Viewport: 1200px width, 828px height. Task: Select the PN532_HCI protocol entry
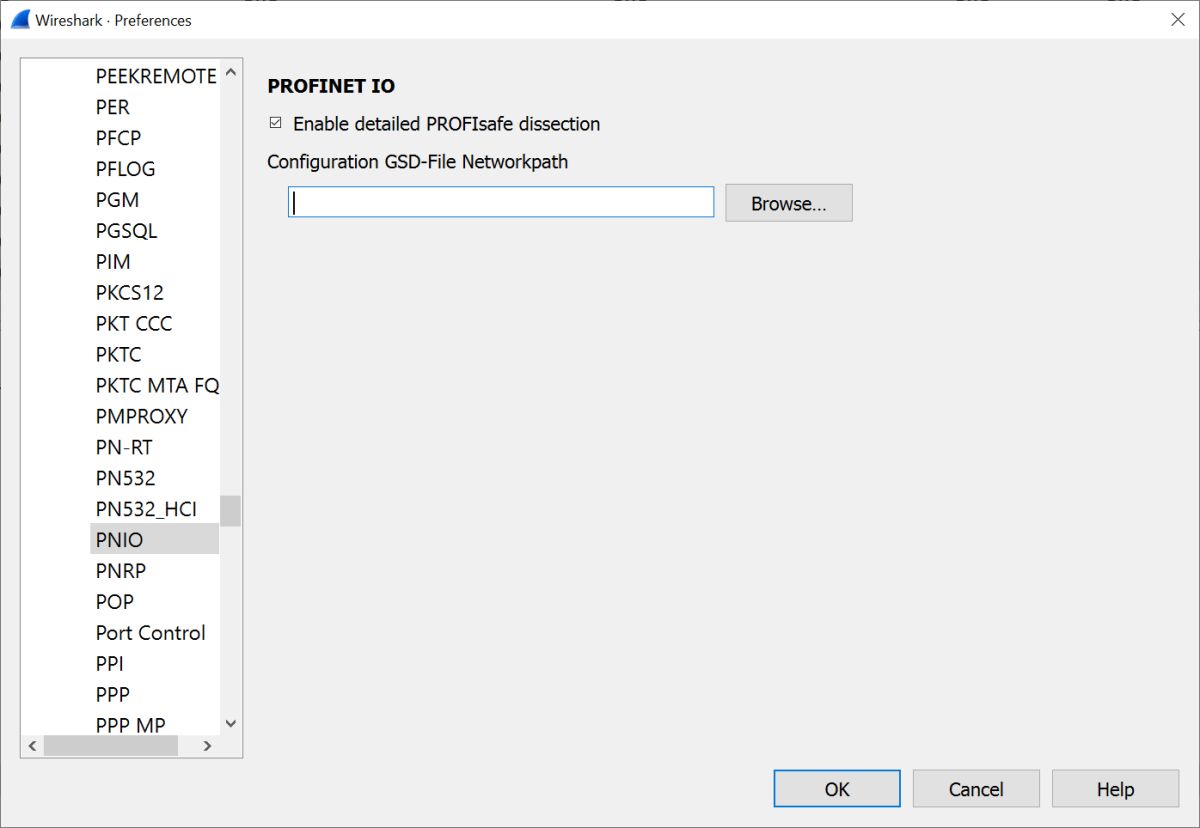click(x=146, y=510)
